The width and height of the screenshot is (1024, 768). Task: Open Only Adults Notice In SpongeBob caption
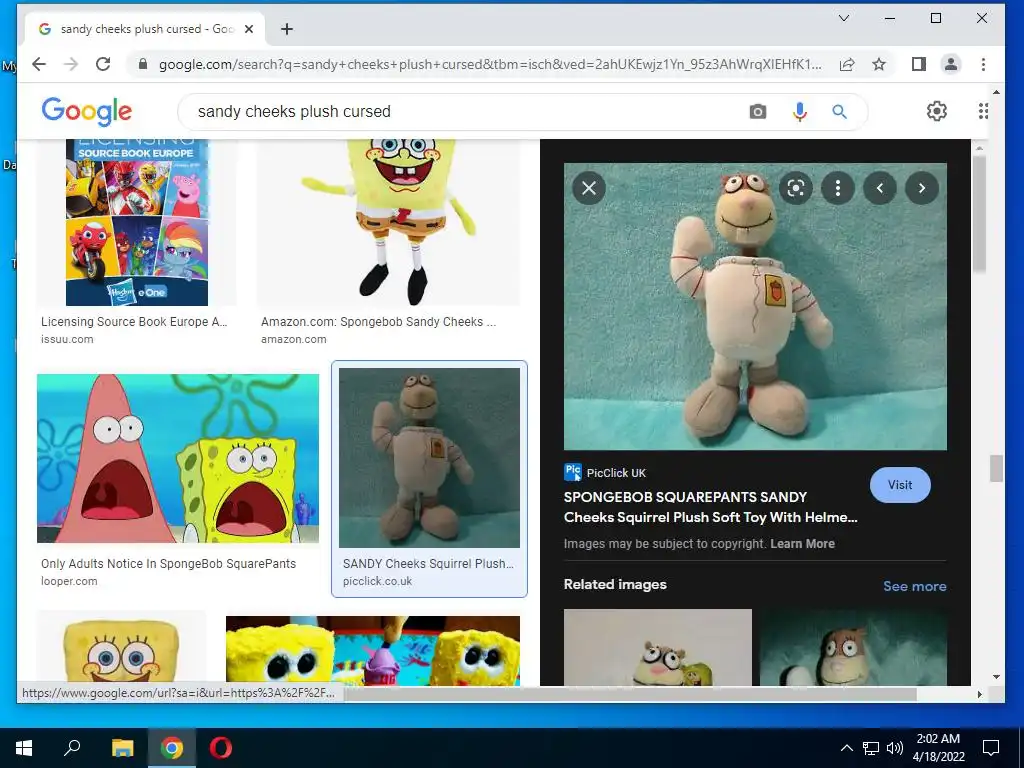168,564
